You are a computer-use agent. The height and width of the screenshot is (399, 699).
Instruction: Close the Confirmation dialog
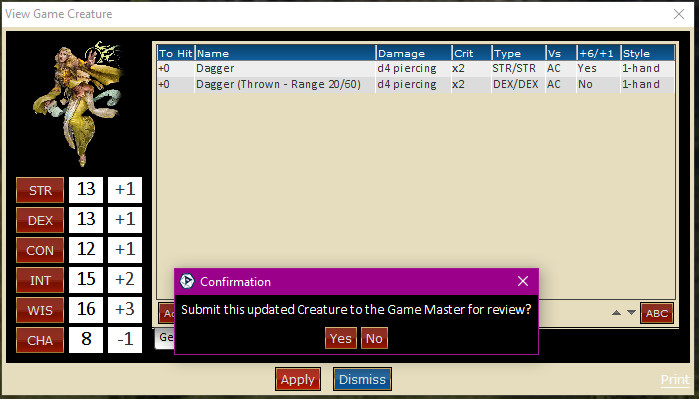[523, 281]
